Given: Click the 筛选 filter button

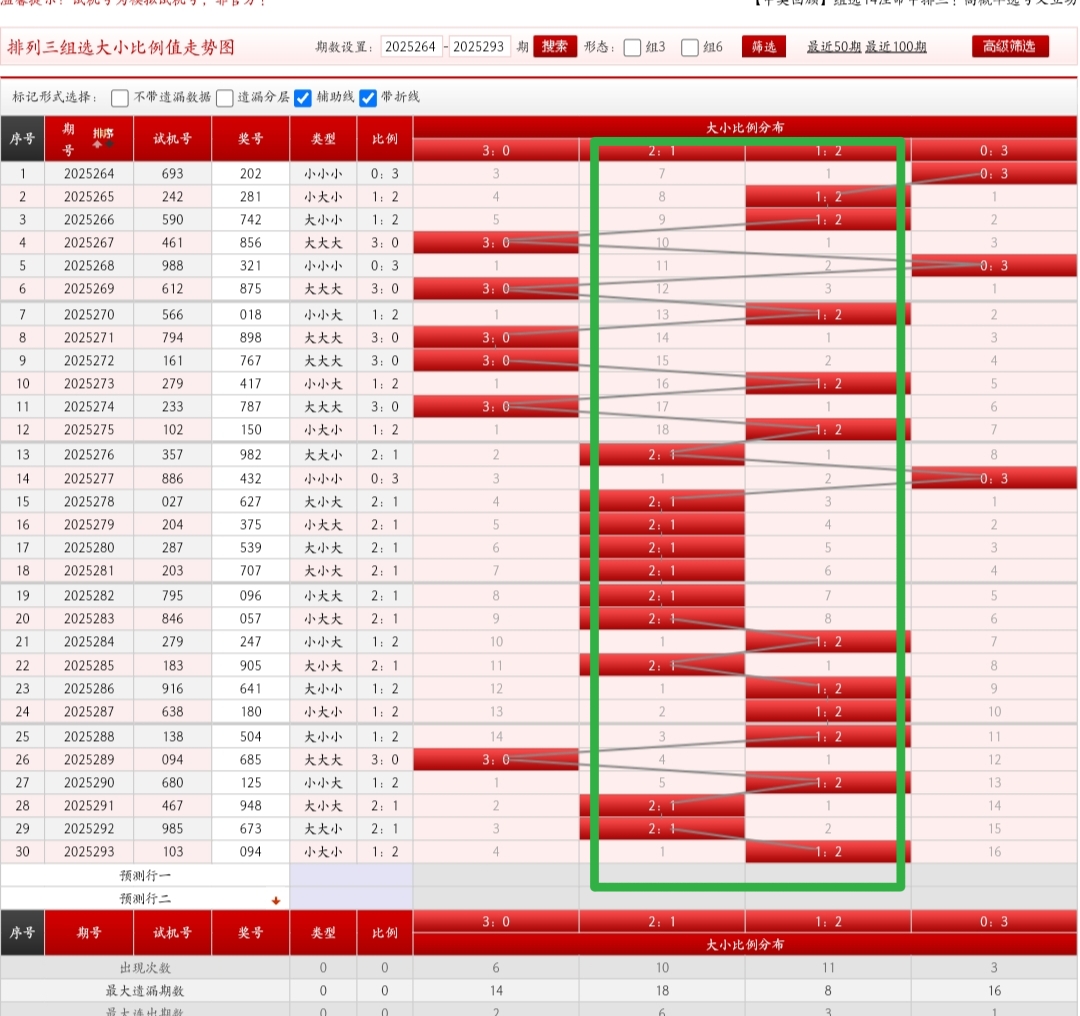Looking at the screenshot, I should point(763,47).
